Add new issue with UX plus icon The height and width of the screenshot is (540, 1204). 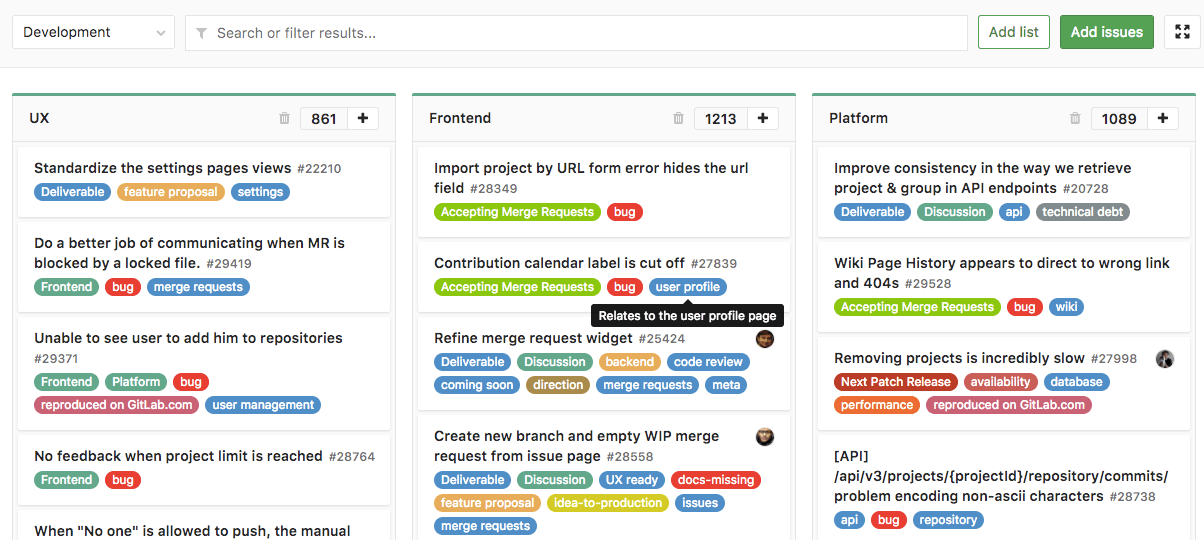coord(363,118)
